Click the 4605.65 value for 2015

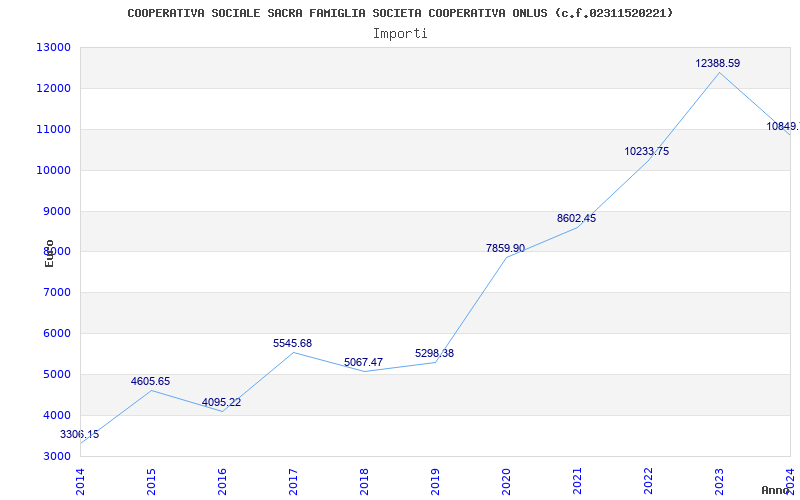point(151,382)
